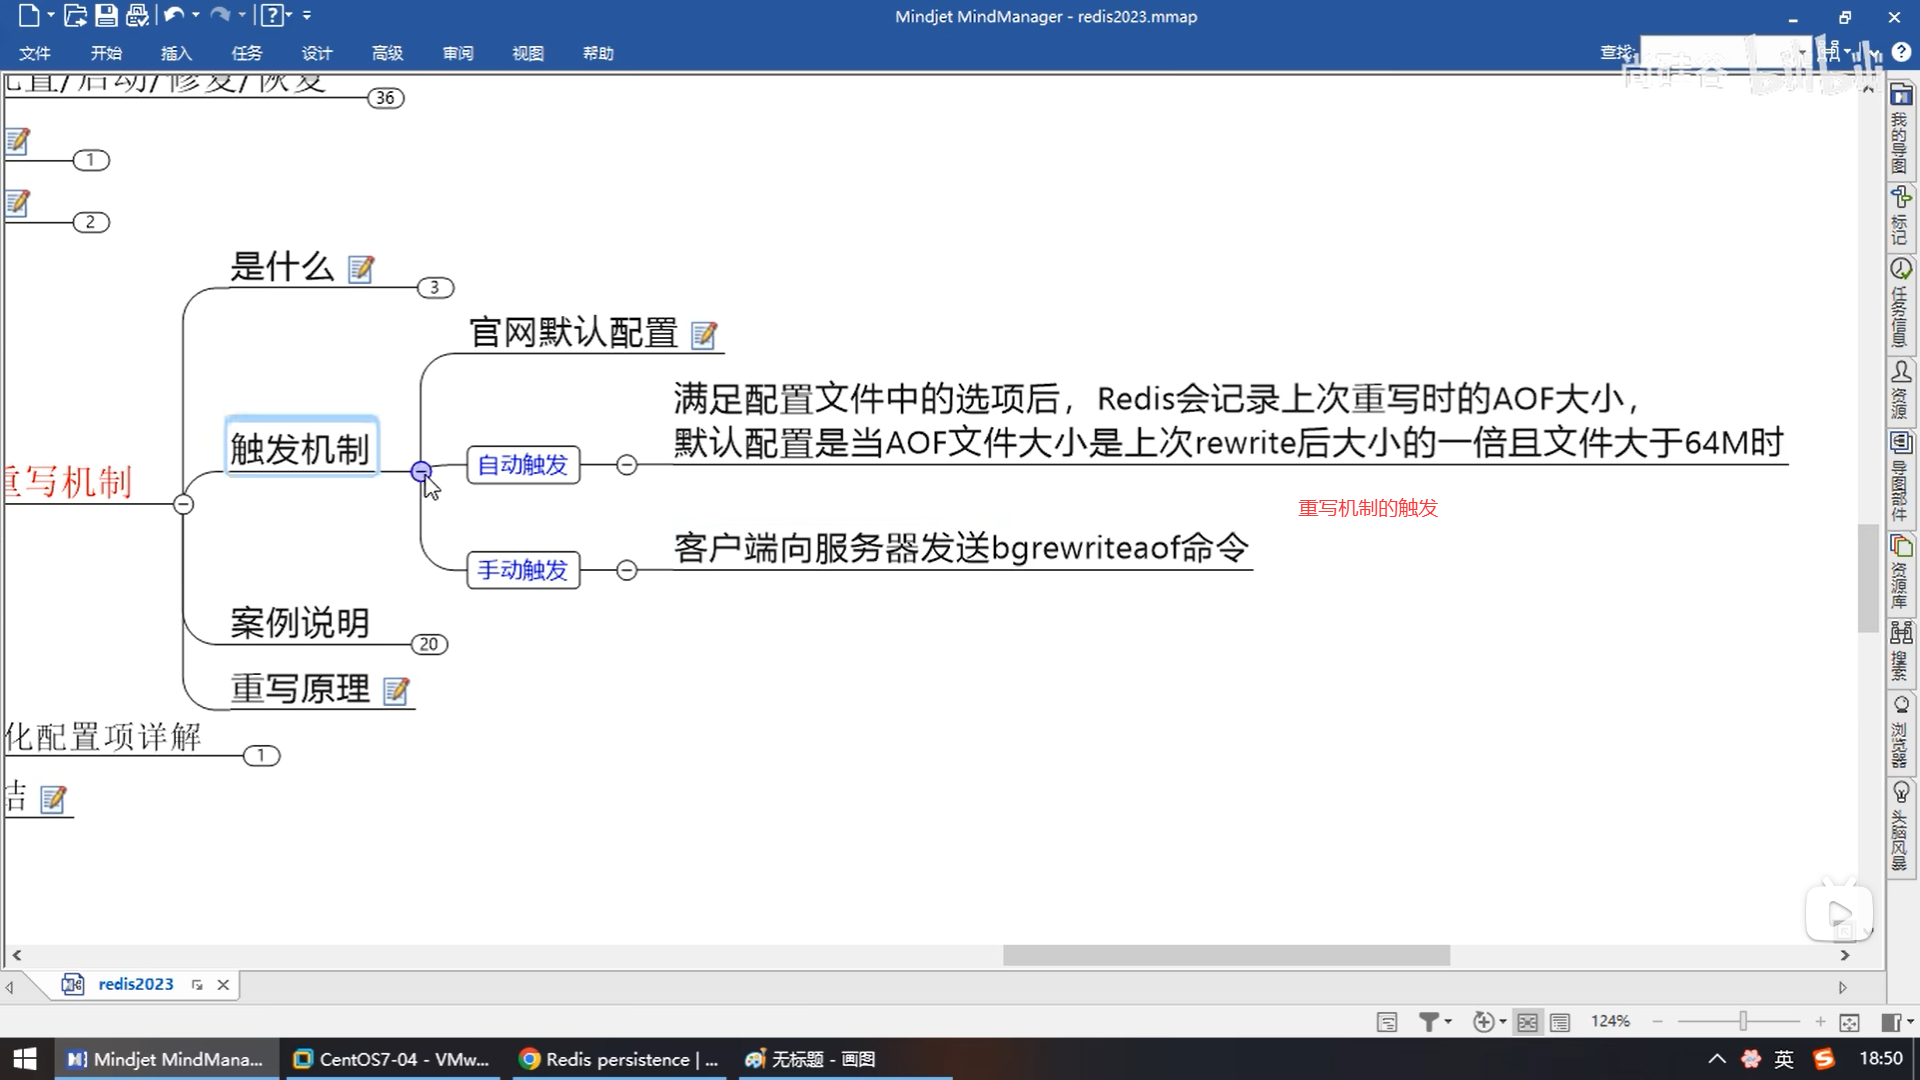Viewport: 1920px width, 1080px height.
Task: Open notes icon beside 重写原理
Action: (396, 691)
